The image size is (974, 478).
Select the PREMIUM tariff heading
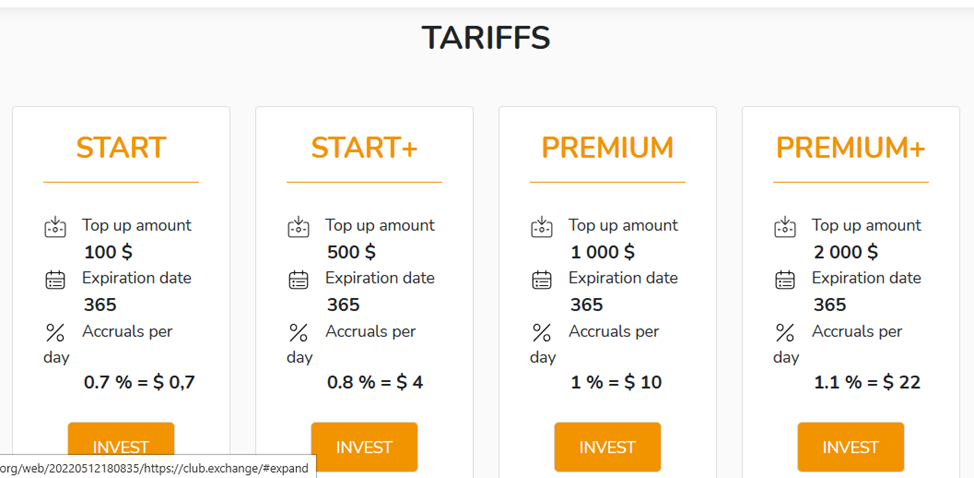[x=607, y=148]
